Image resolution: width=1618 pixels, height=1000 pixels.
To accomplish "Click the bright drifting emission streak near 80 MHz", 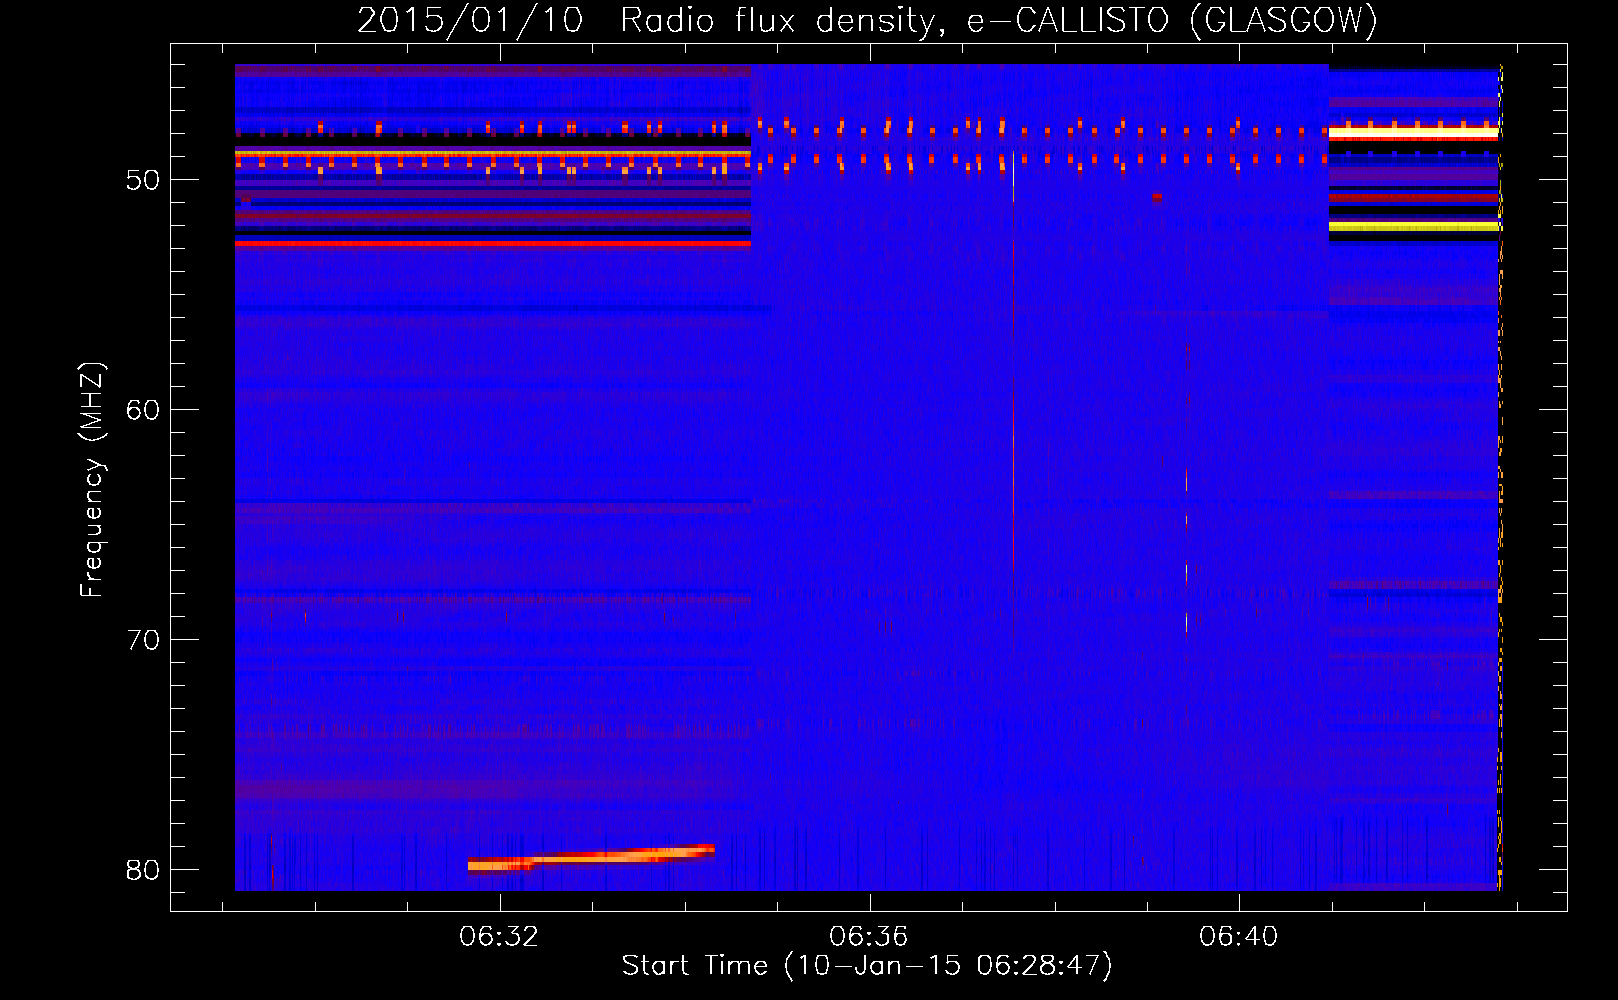I will [x=591, y=858].
